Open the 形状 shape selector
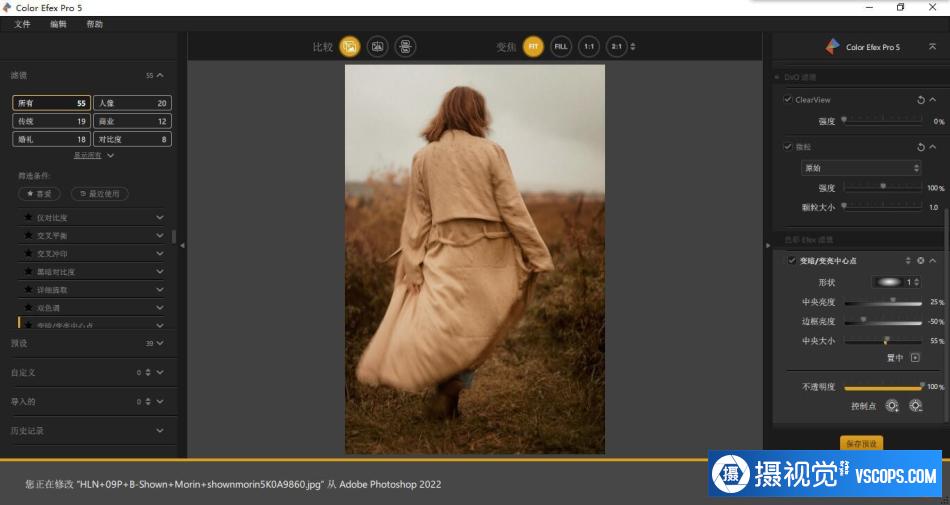Screen dimensions: 950x505 (895, 282)
